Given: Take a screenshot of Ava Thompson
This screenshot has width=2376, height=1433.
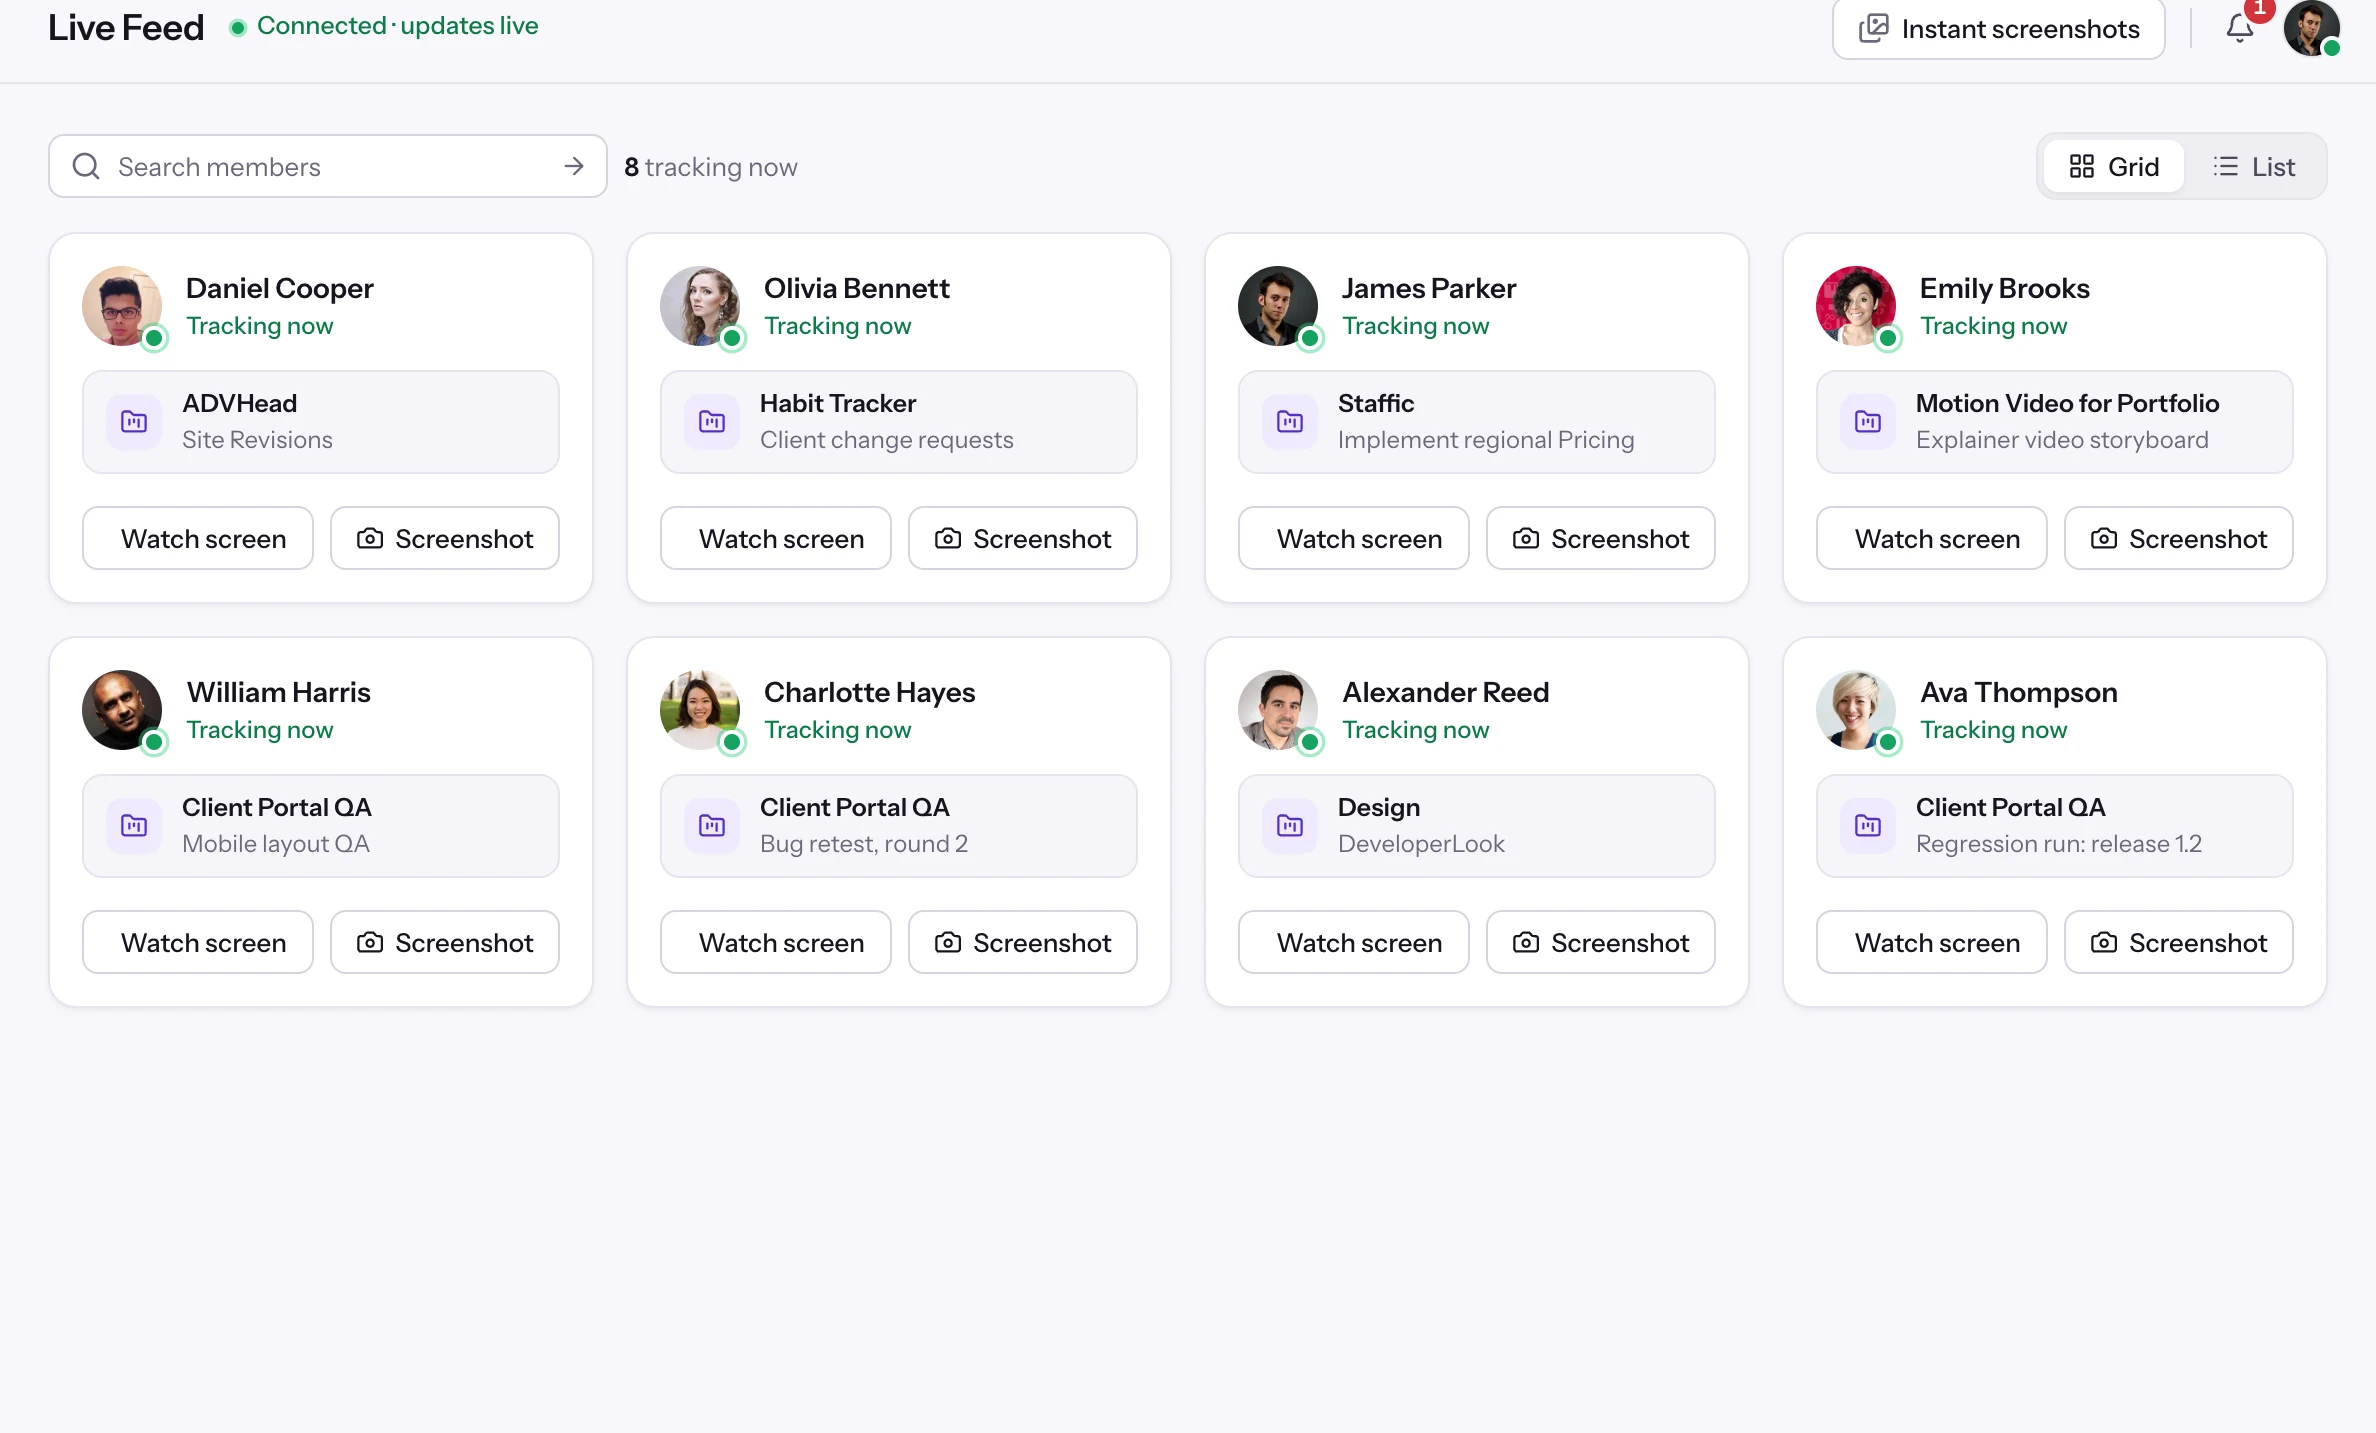Looking at the screenshot, I should (2179, 942).
